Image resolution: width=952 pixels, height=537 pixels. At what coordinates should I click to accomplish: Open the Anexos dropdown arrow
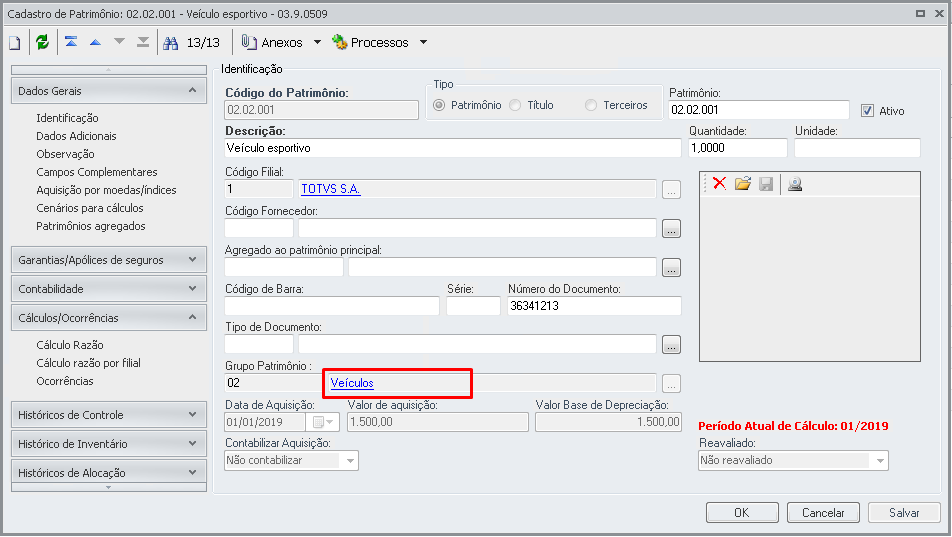(317, 42)
